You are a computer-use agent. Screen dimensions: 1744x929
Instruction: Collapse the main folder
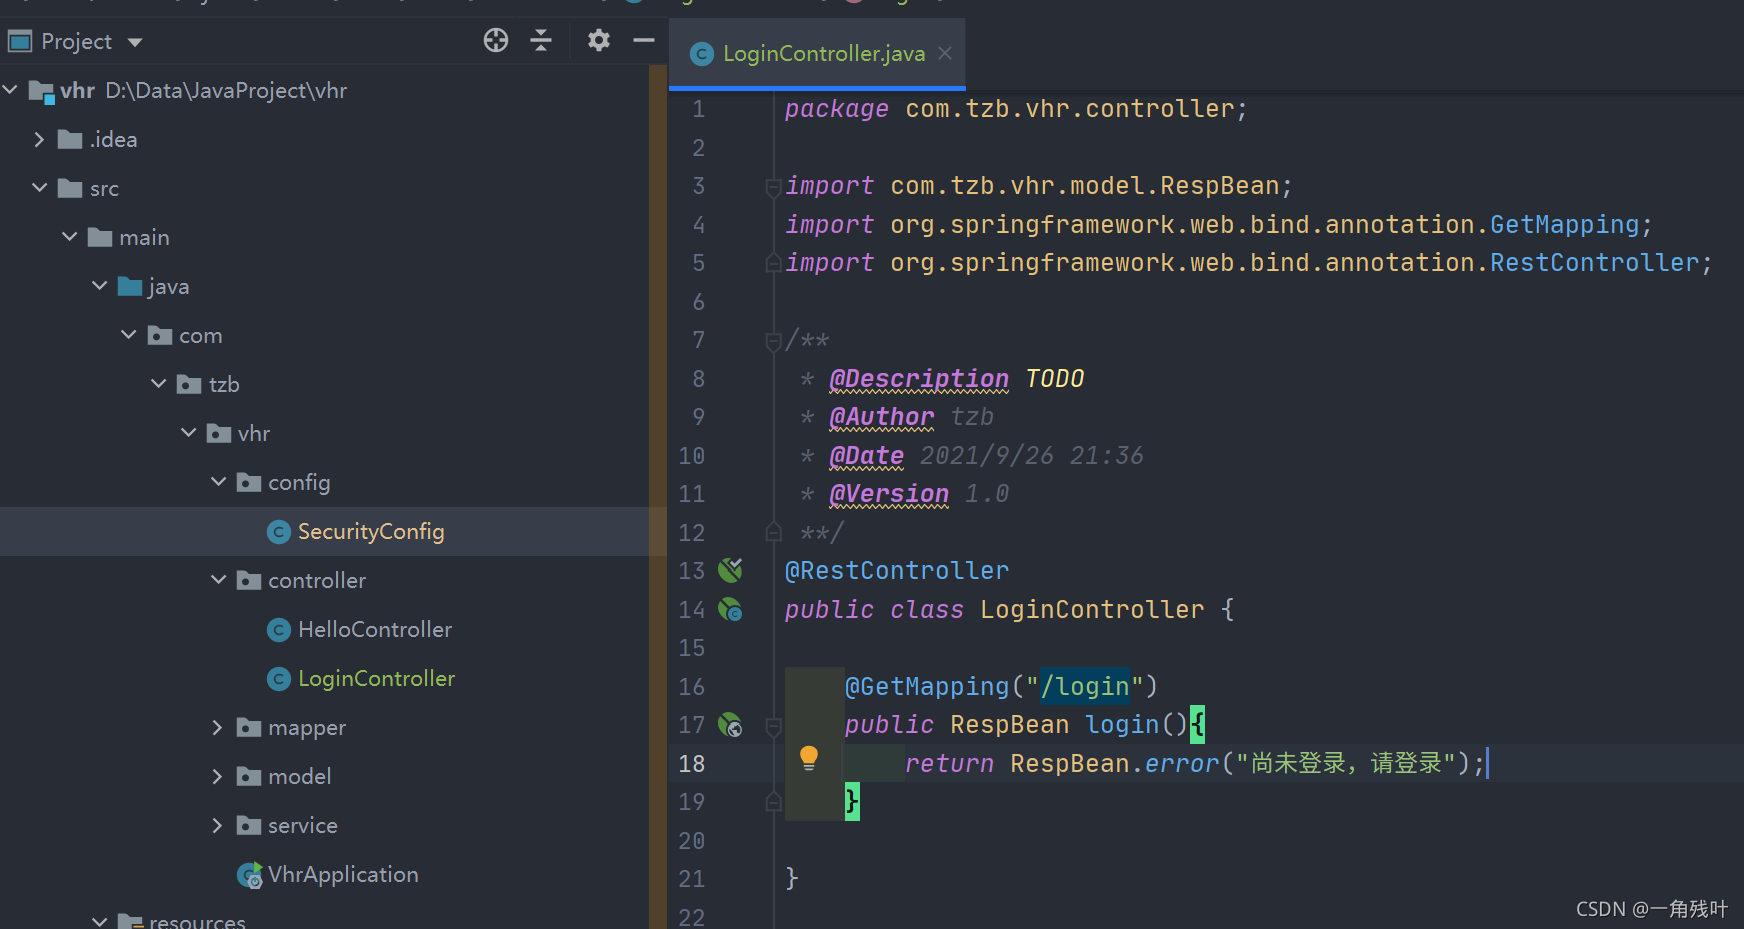[x=69, y=237]
